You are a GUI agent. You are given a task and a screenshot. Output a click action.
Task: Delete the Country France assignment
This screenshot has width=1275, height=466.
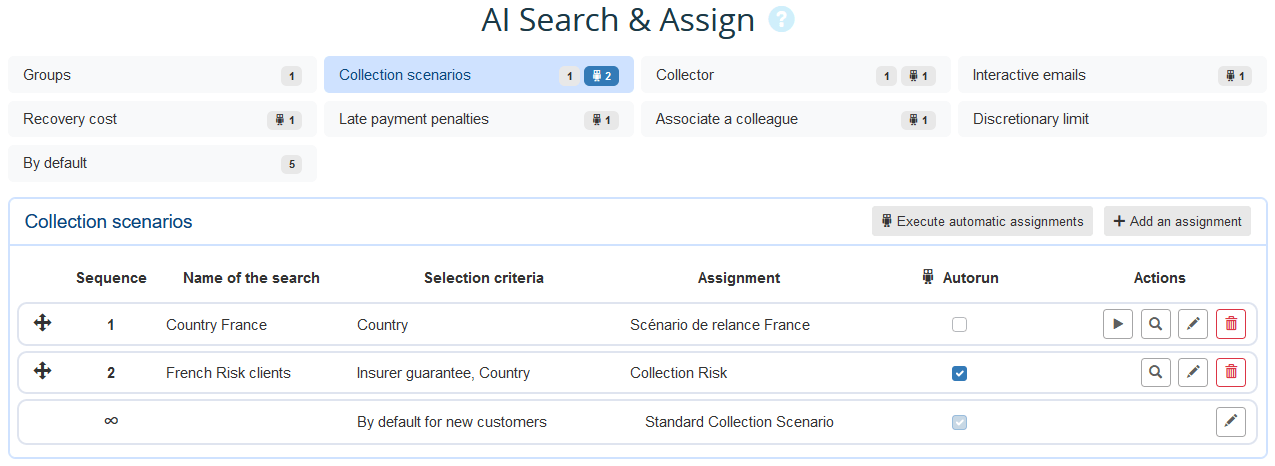1230,324
